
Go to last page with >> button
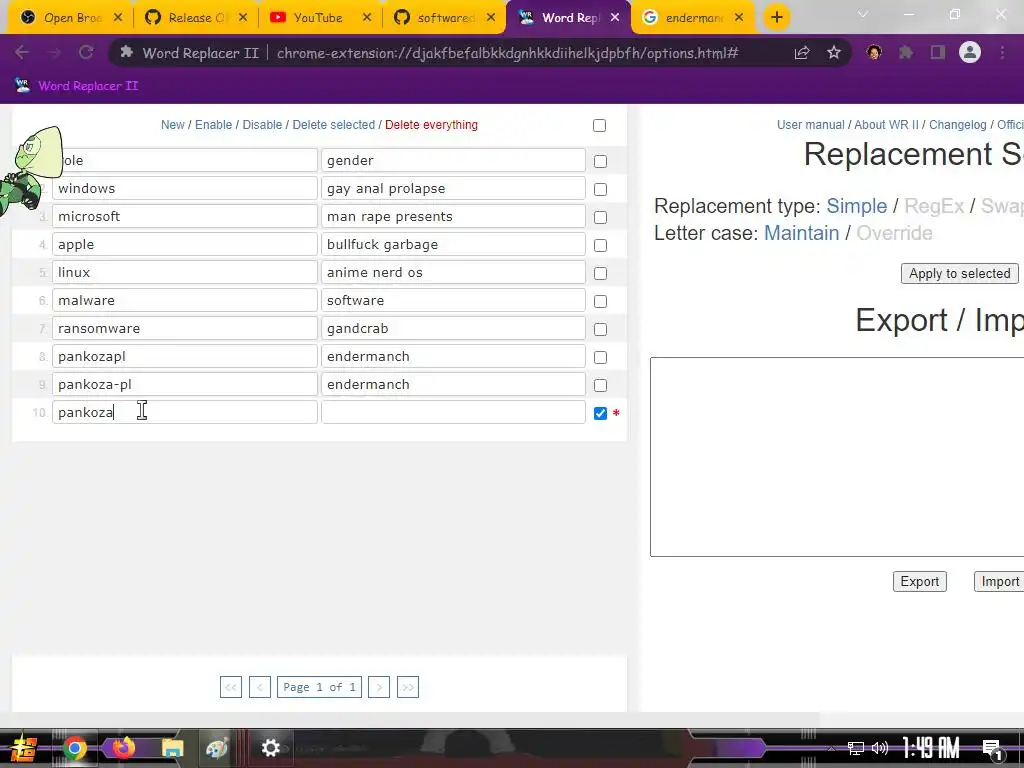click(408, 687)
